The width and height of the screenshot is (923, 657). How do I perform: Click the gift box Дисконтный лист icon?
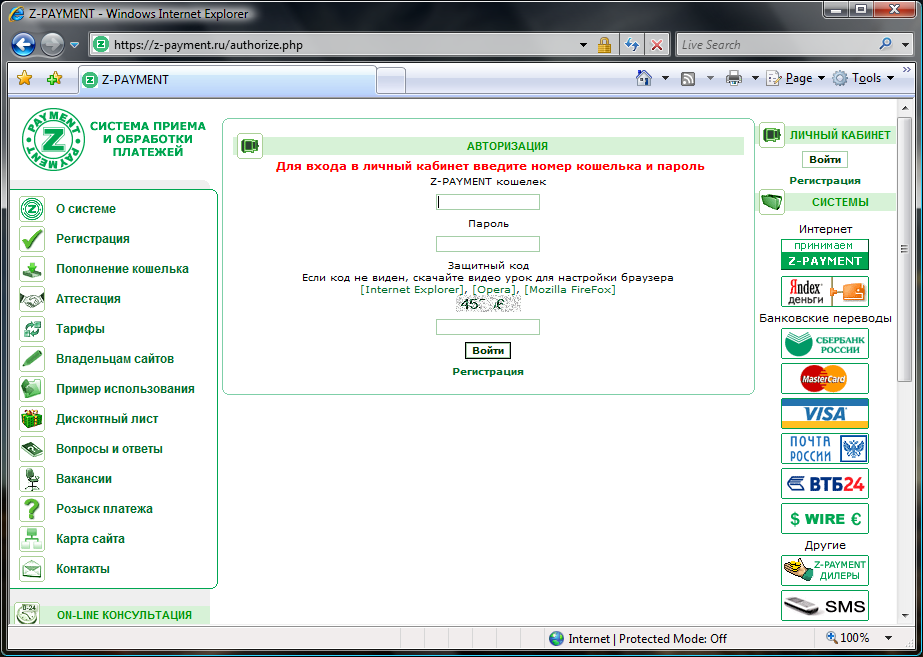[32, 419]
